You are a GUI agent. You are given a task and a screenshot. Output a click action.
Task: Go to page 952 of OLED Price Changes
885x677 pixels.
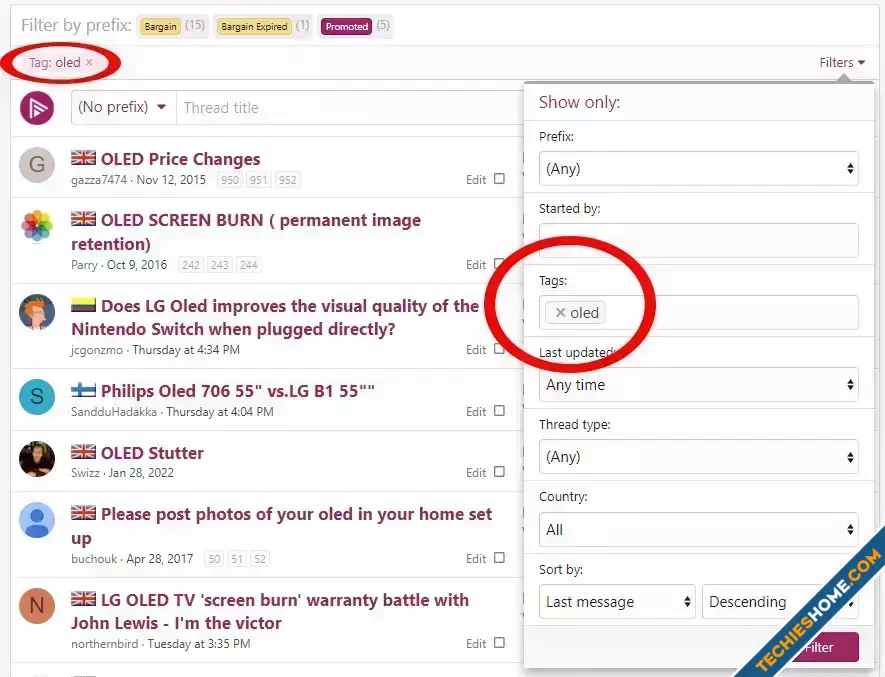287,180
